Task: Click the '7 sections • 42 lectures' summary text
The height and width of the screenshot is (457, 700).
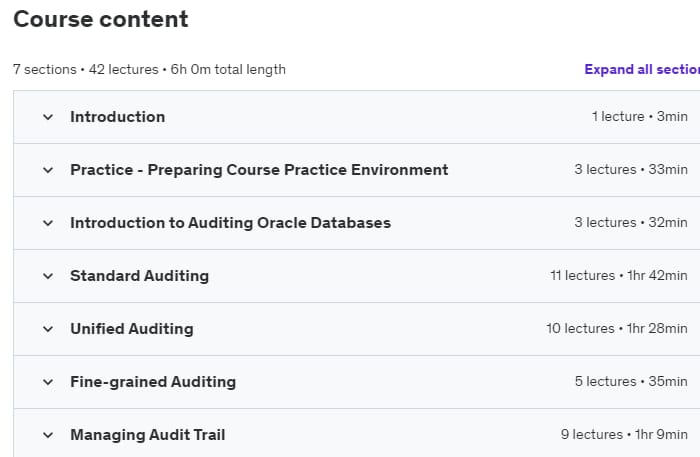Action: [86, 70]
